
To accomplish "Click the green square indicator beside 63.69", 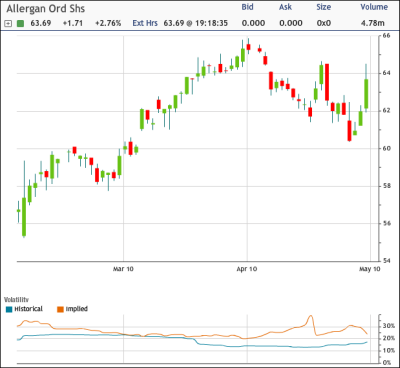I will [21, 23].
